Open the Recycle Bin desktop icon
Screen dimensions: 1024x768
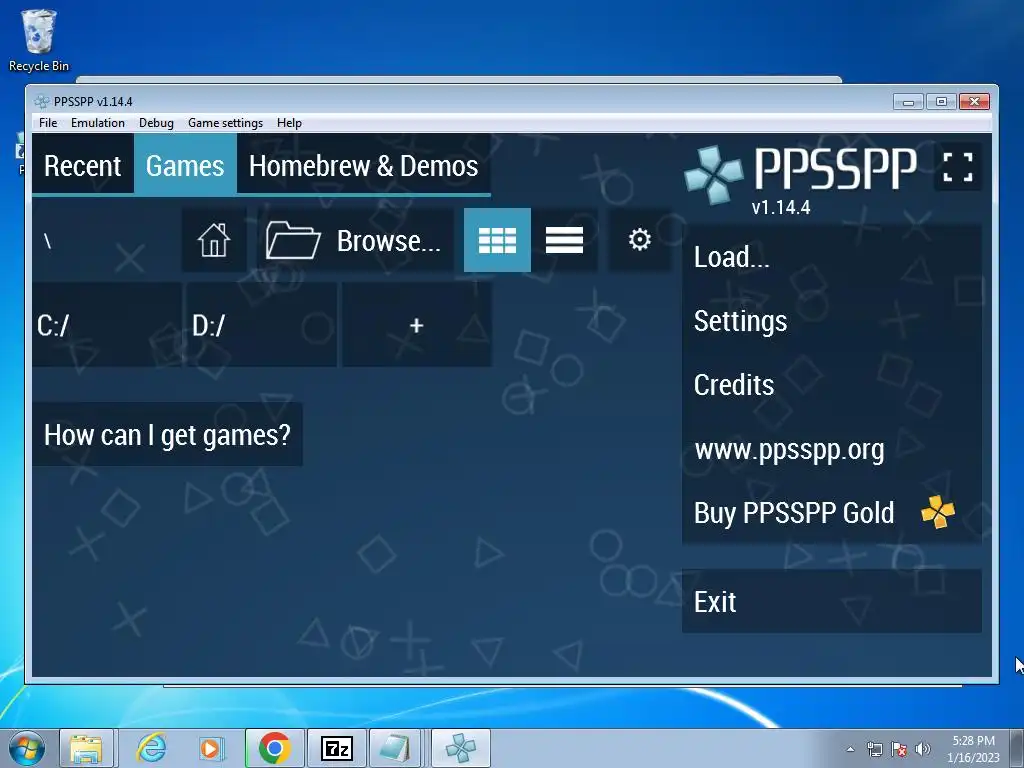[x=38, y=40]
